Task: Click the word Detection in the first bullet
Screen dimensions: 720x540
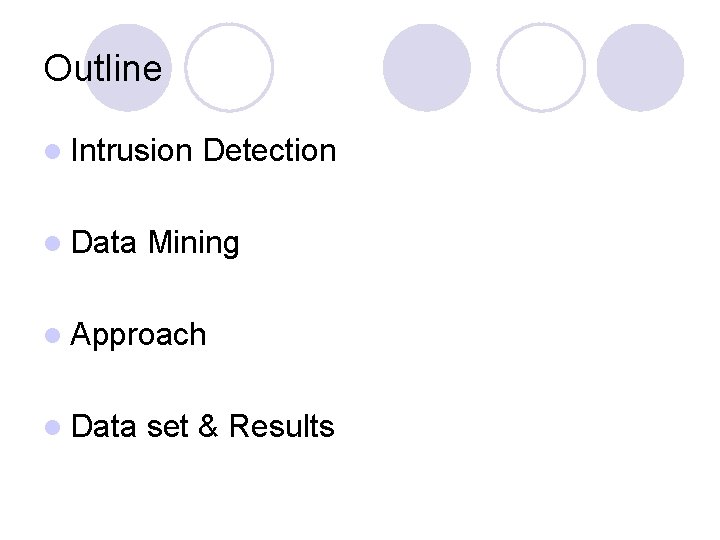Action: pos(270,150)
